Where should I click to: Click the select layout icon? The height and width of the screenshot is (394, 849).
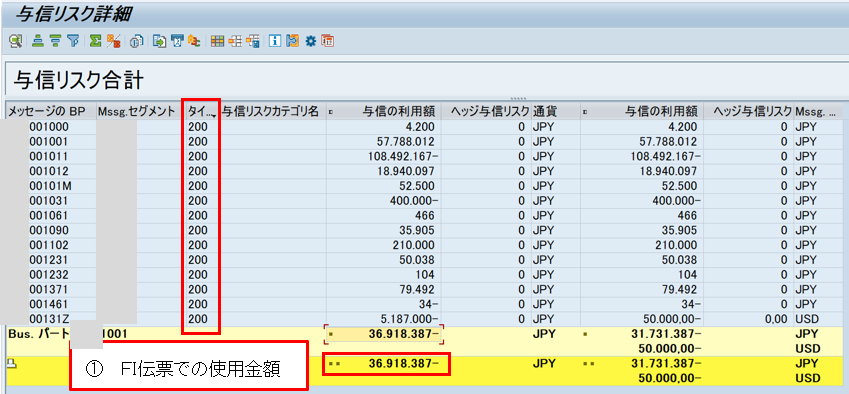(x=236, y=41)
